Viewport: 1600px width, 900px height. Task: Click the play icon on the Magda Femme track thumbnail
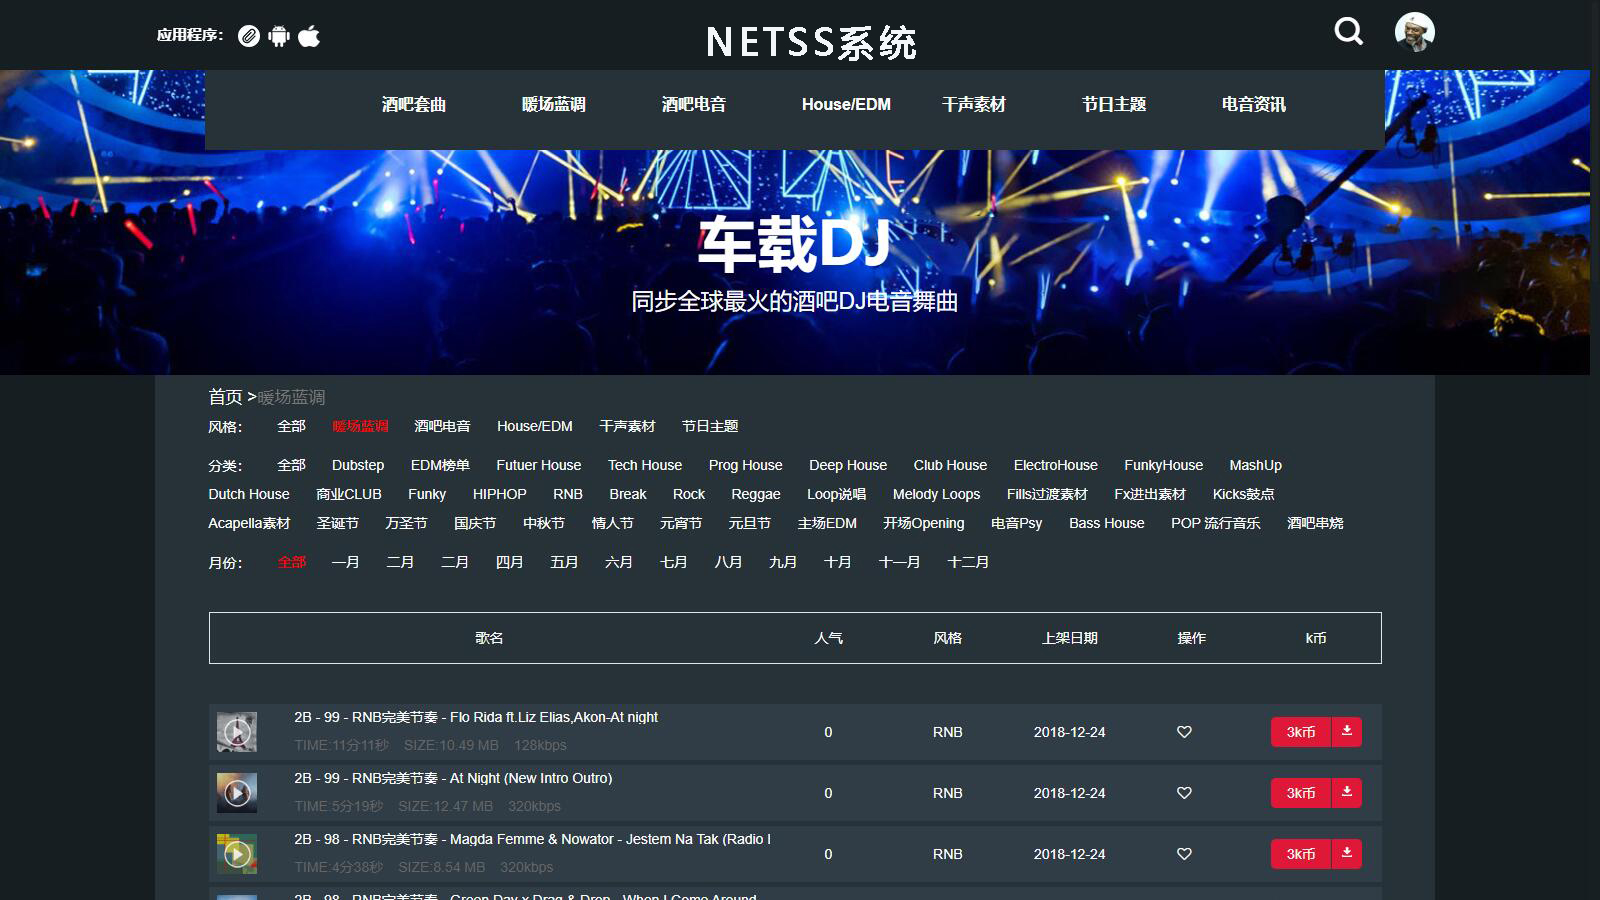pos(237,853)
